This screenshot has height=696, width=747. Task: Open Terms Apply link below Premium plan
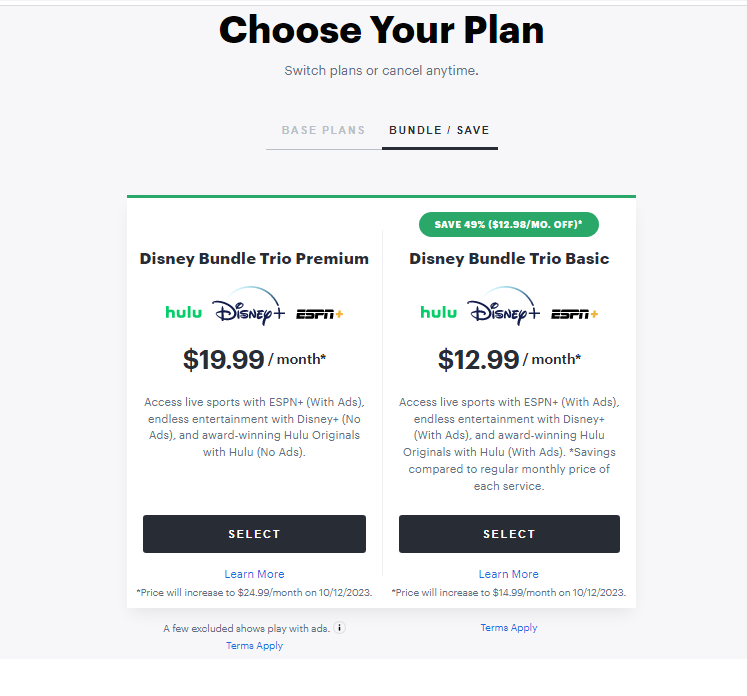click(254, 646)
